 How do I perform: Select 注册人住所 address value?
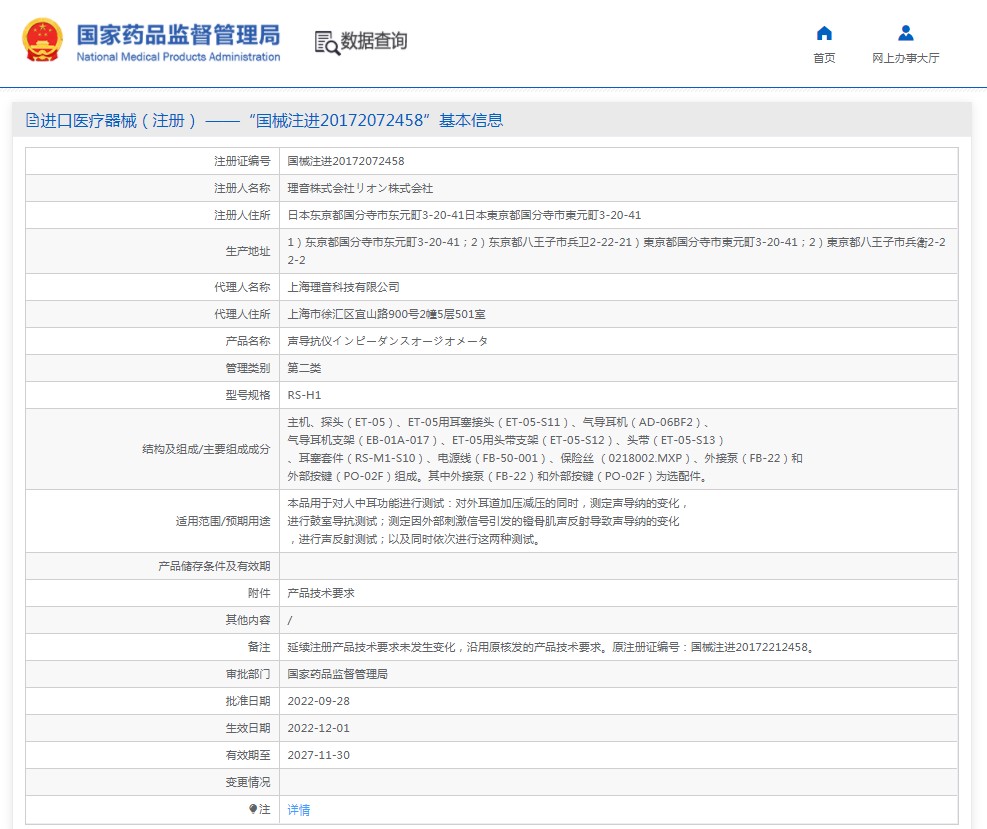pos(464,215)
